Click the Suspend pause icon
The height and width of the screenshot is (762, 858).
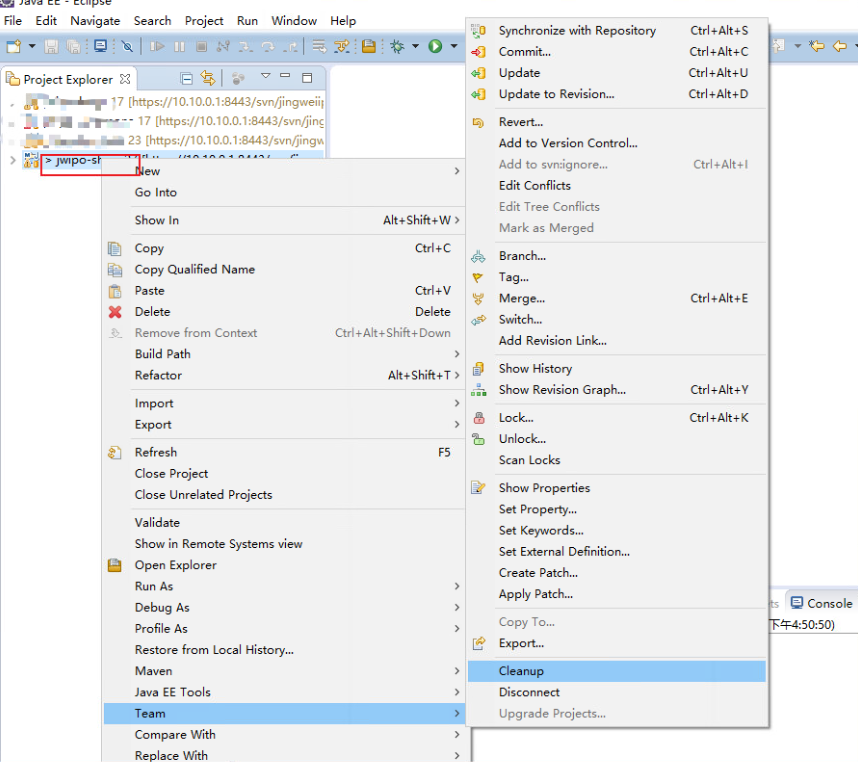pyautogui.click(x=179, y=44)
